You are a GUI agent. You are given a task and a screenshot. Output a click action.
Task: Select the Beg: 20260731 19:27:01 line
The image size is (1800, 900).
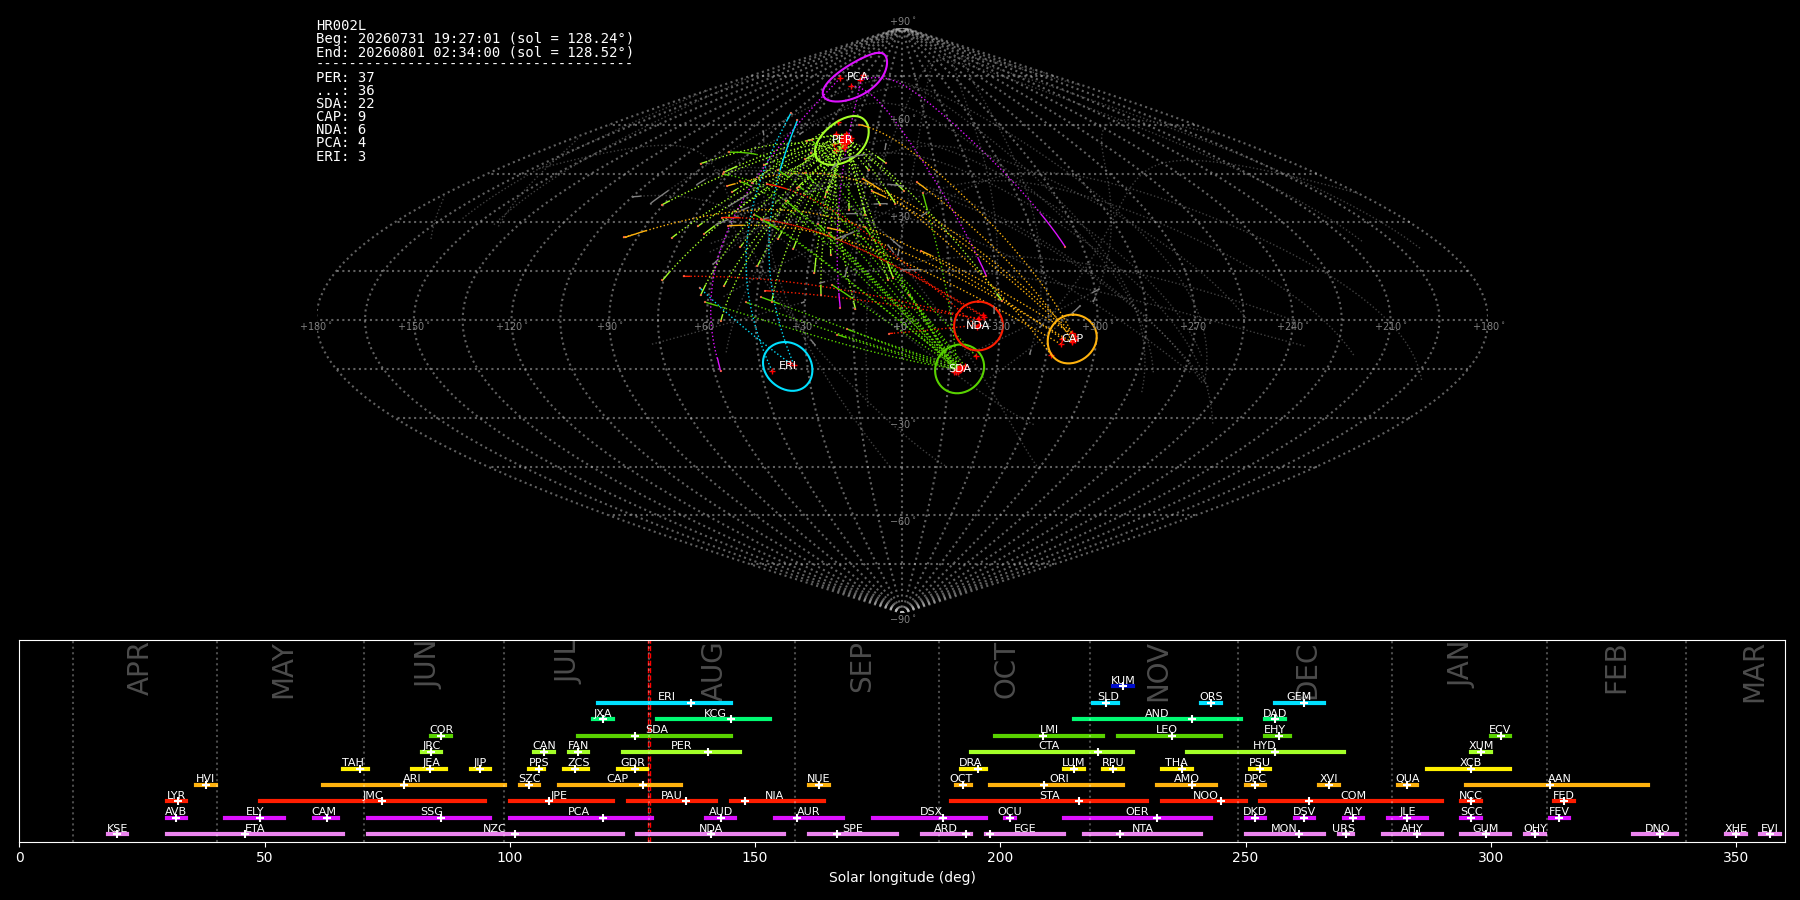(x=475, y=39)
